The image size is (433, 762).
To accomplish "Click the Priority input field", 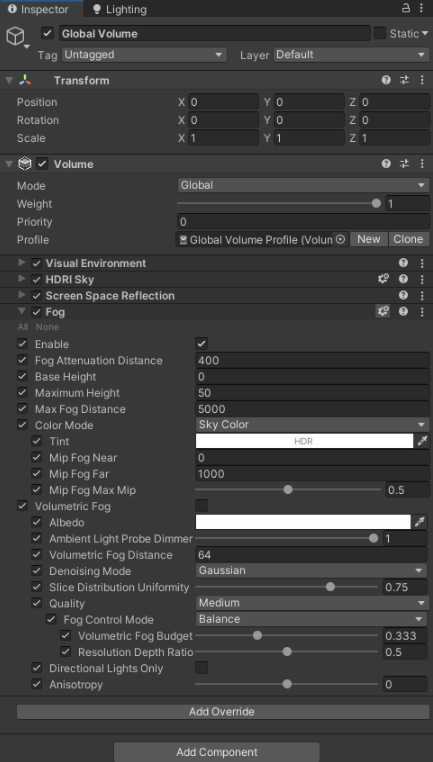I will (x=303, y=222).
